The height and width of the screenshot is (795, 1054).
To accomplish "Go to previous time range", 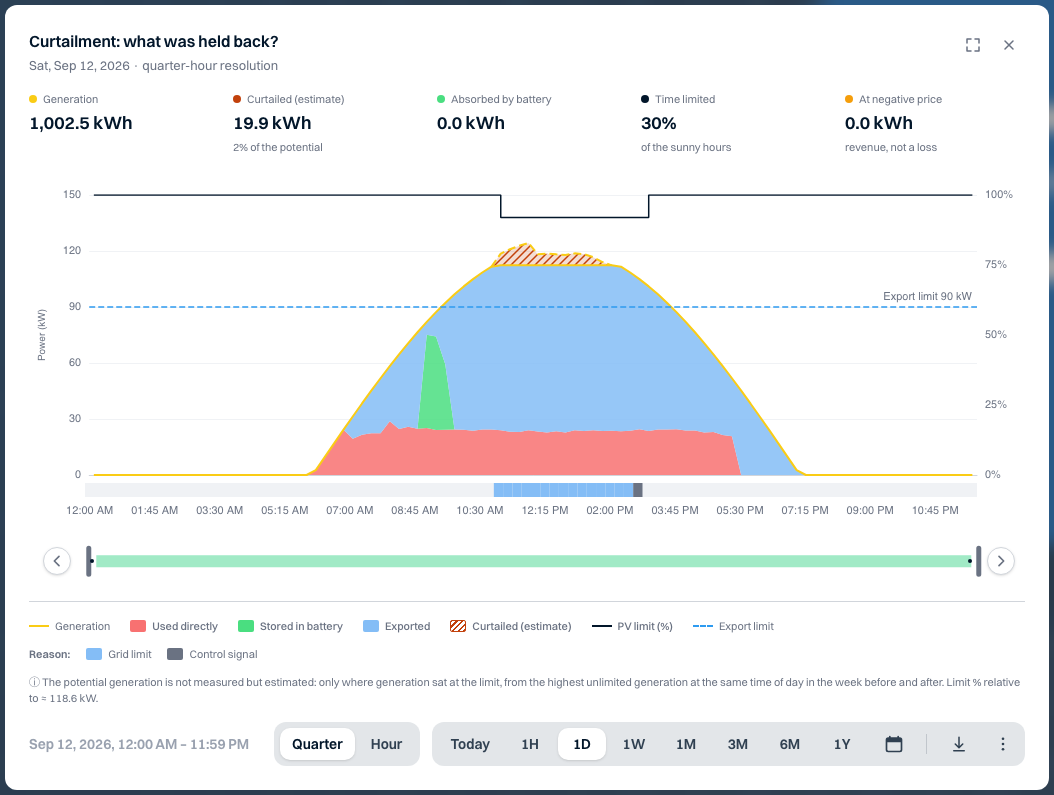I will point(57,561).
